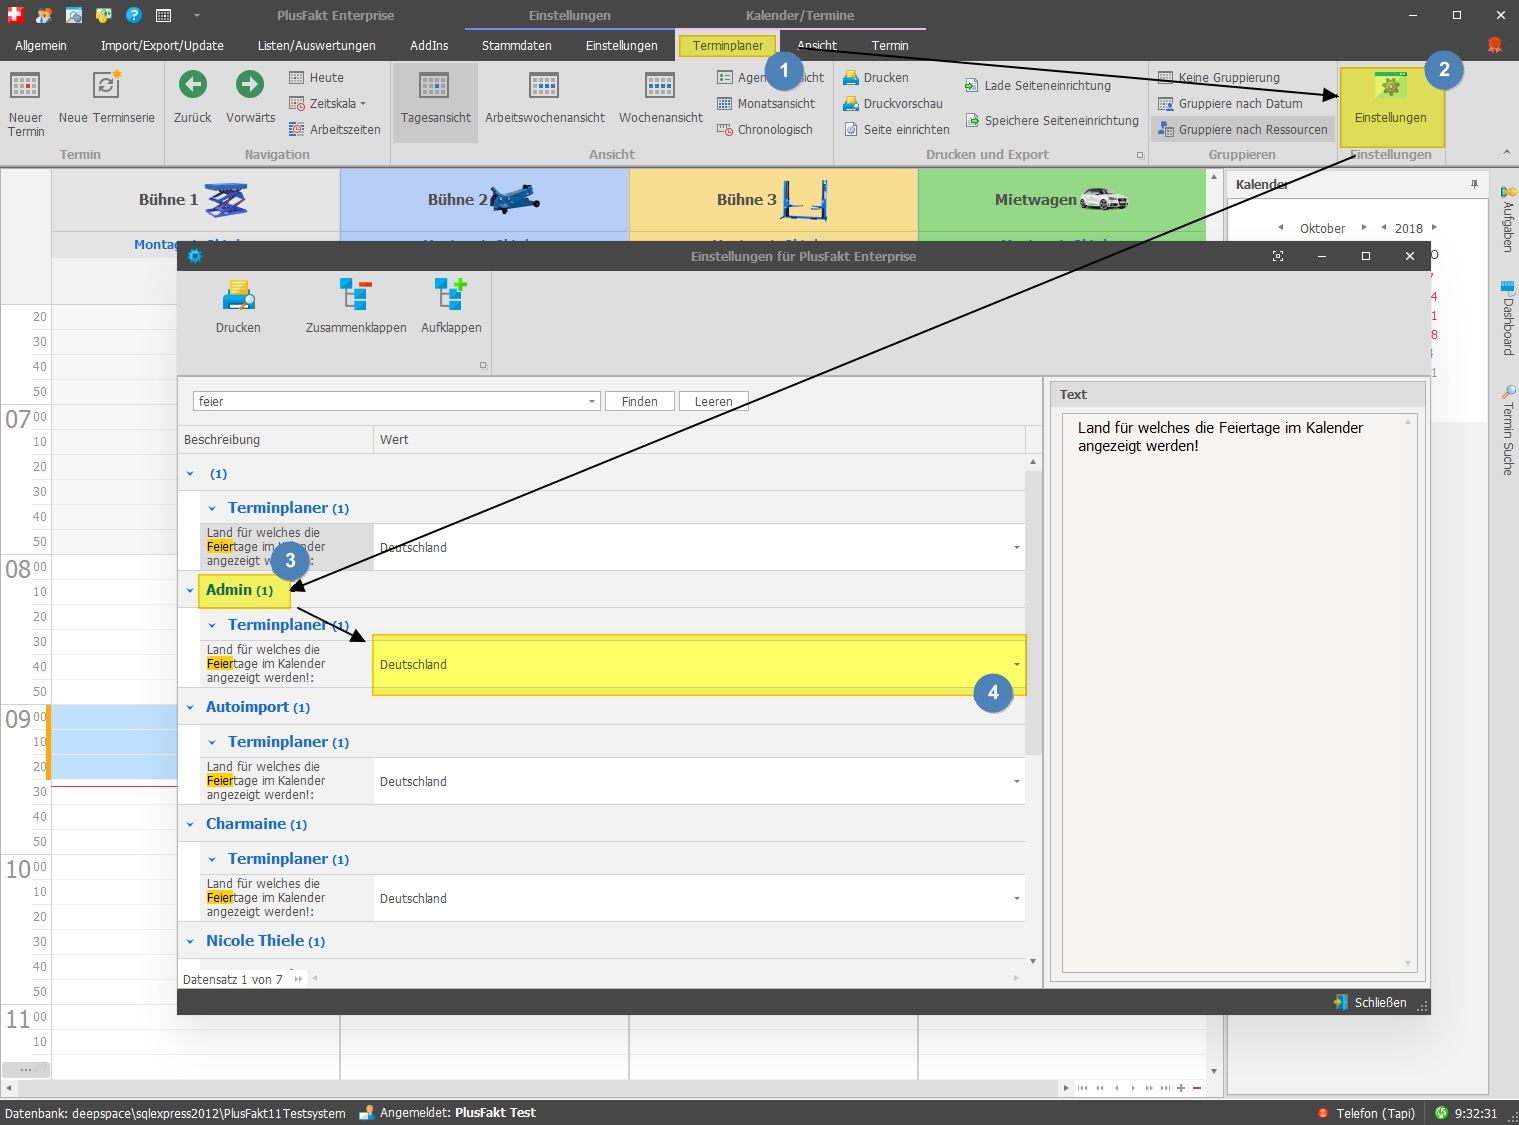
Task: Open the Zeitskala dropdown
Action: tap(328, 103)
